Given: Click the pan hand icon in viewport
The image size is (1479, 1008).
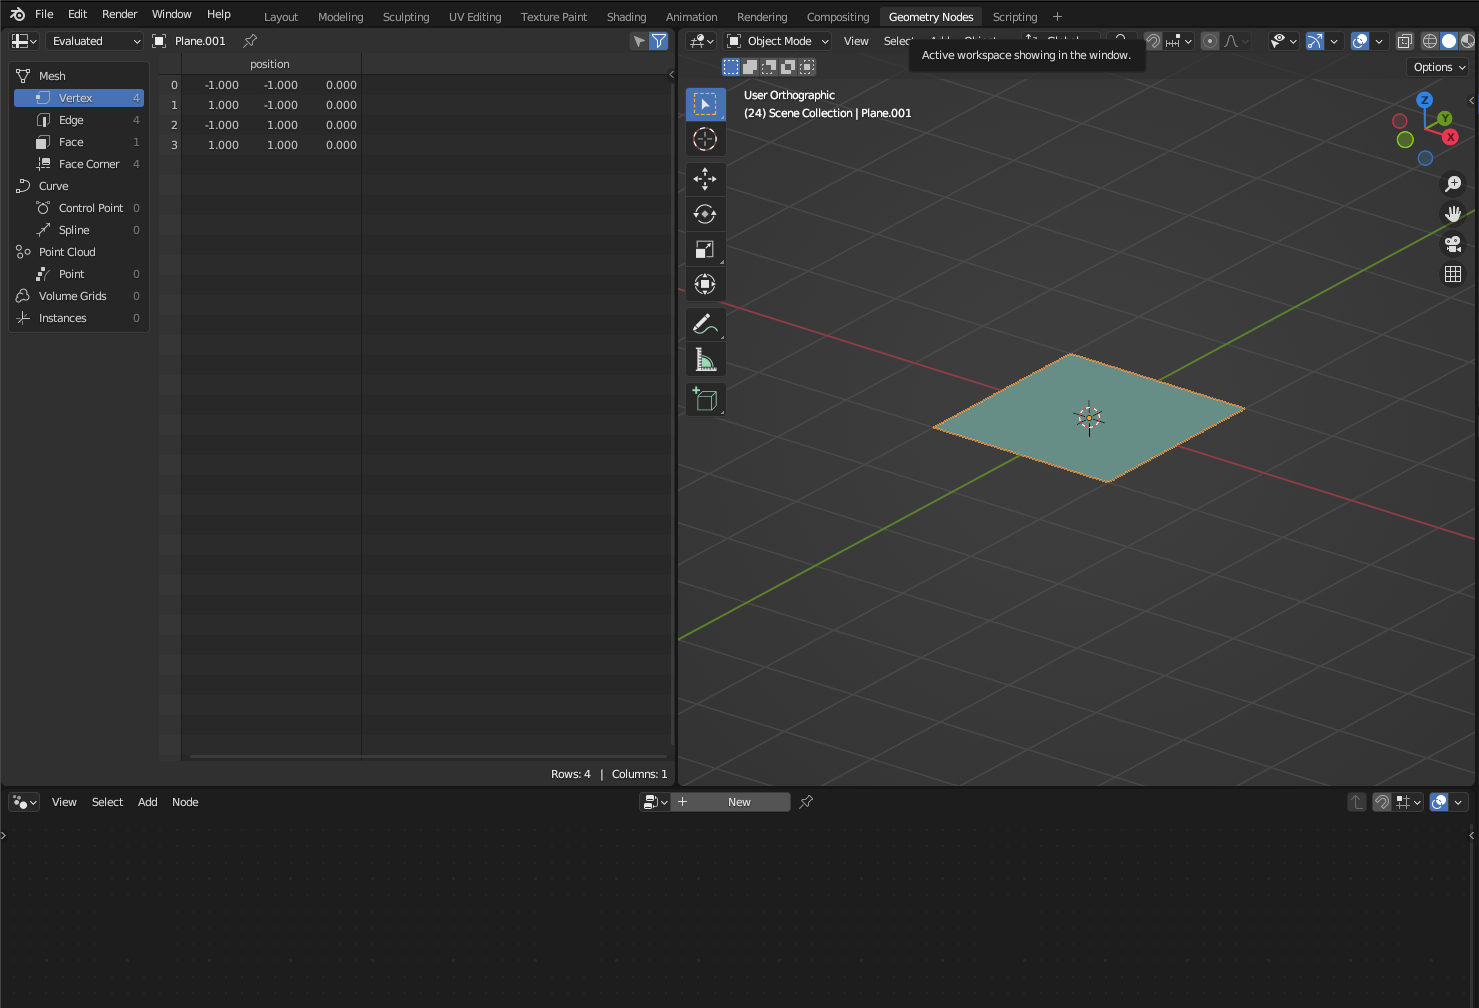Looking at the screenshot, I should [x=1453, y=214].
